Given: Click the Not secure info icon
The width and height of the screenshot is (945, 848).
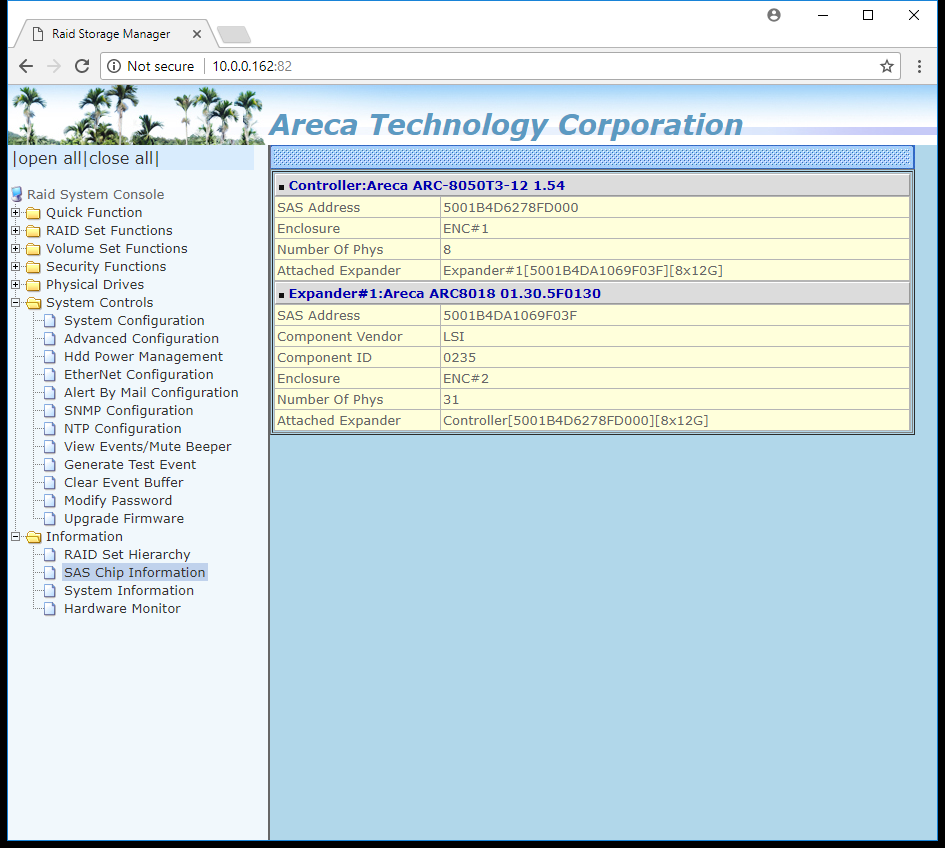Looking at the screenshot, I should tap(114, 66).
